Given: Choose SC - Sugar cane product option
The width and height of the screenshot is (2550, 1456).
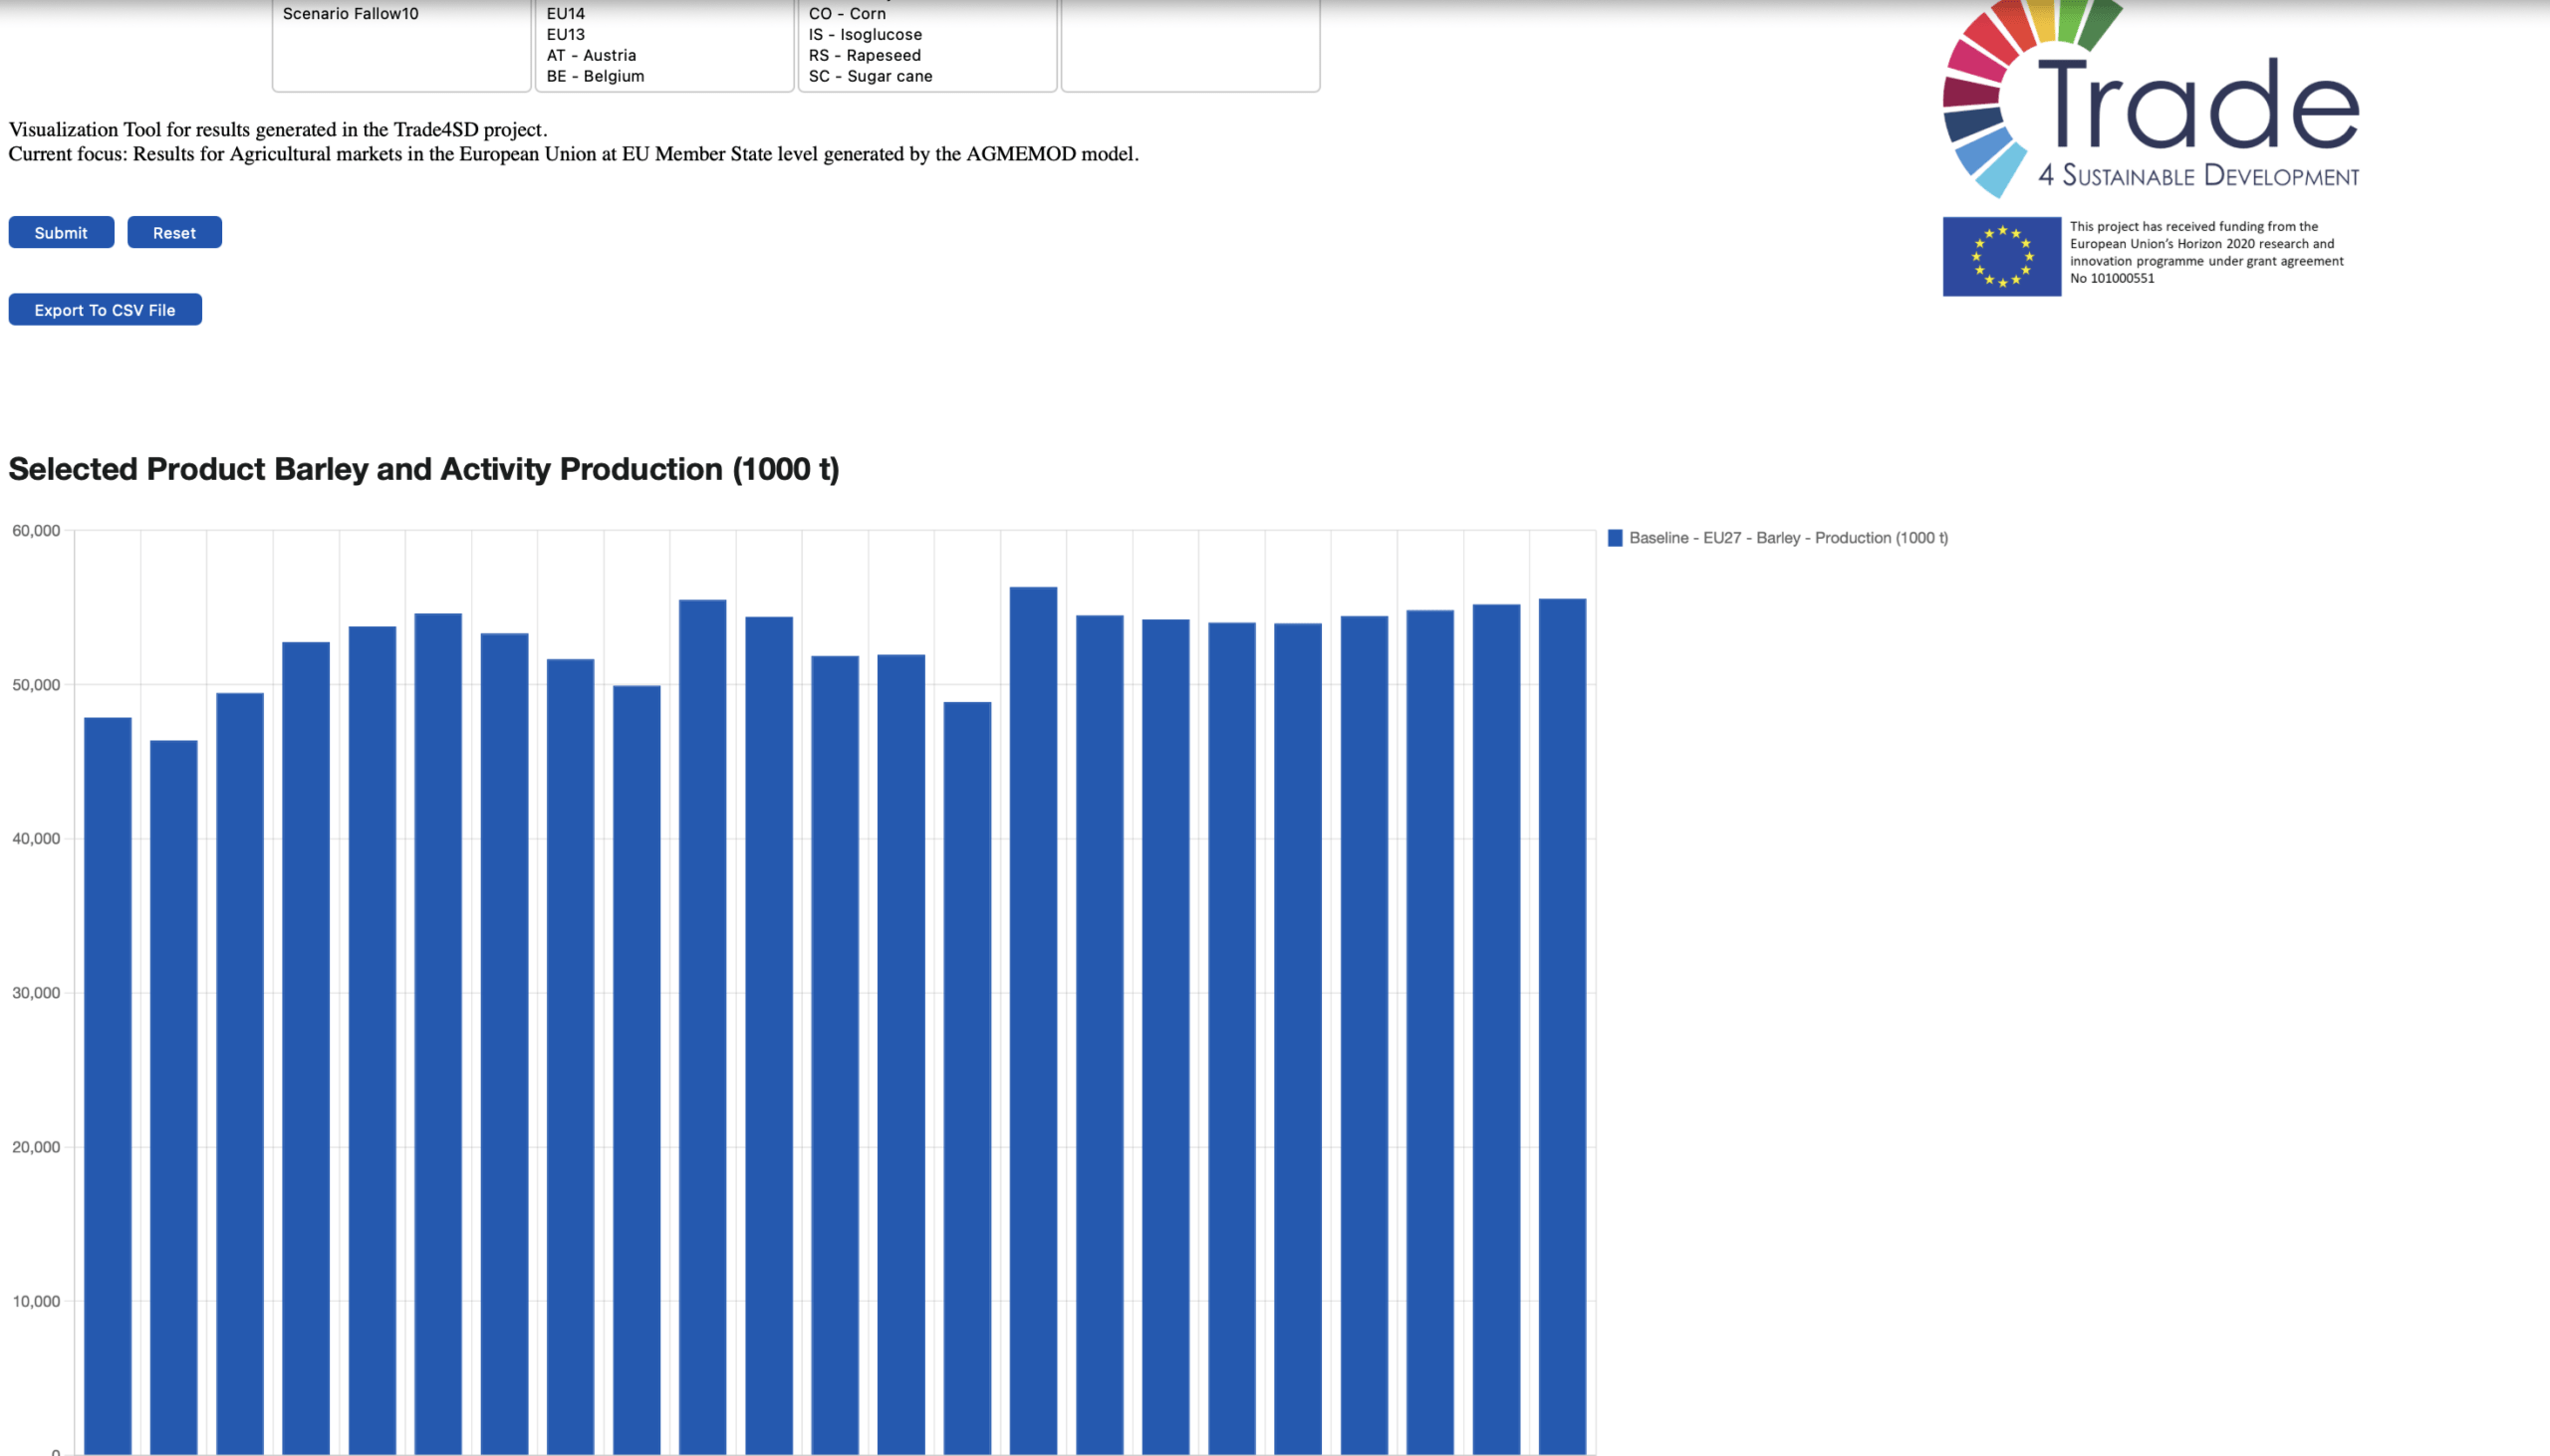Looking at the screenshot, I should point(870,77).
